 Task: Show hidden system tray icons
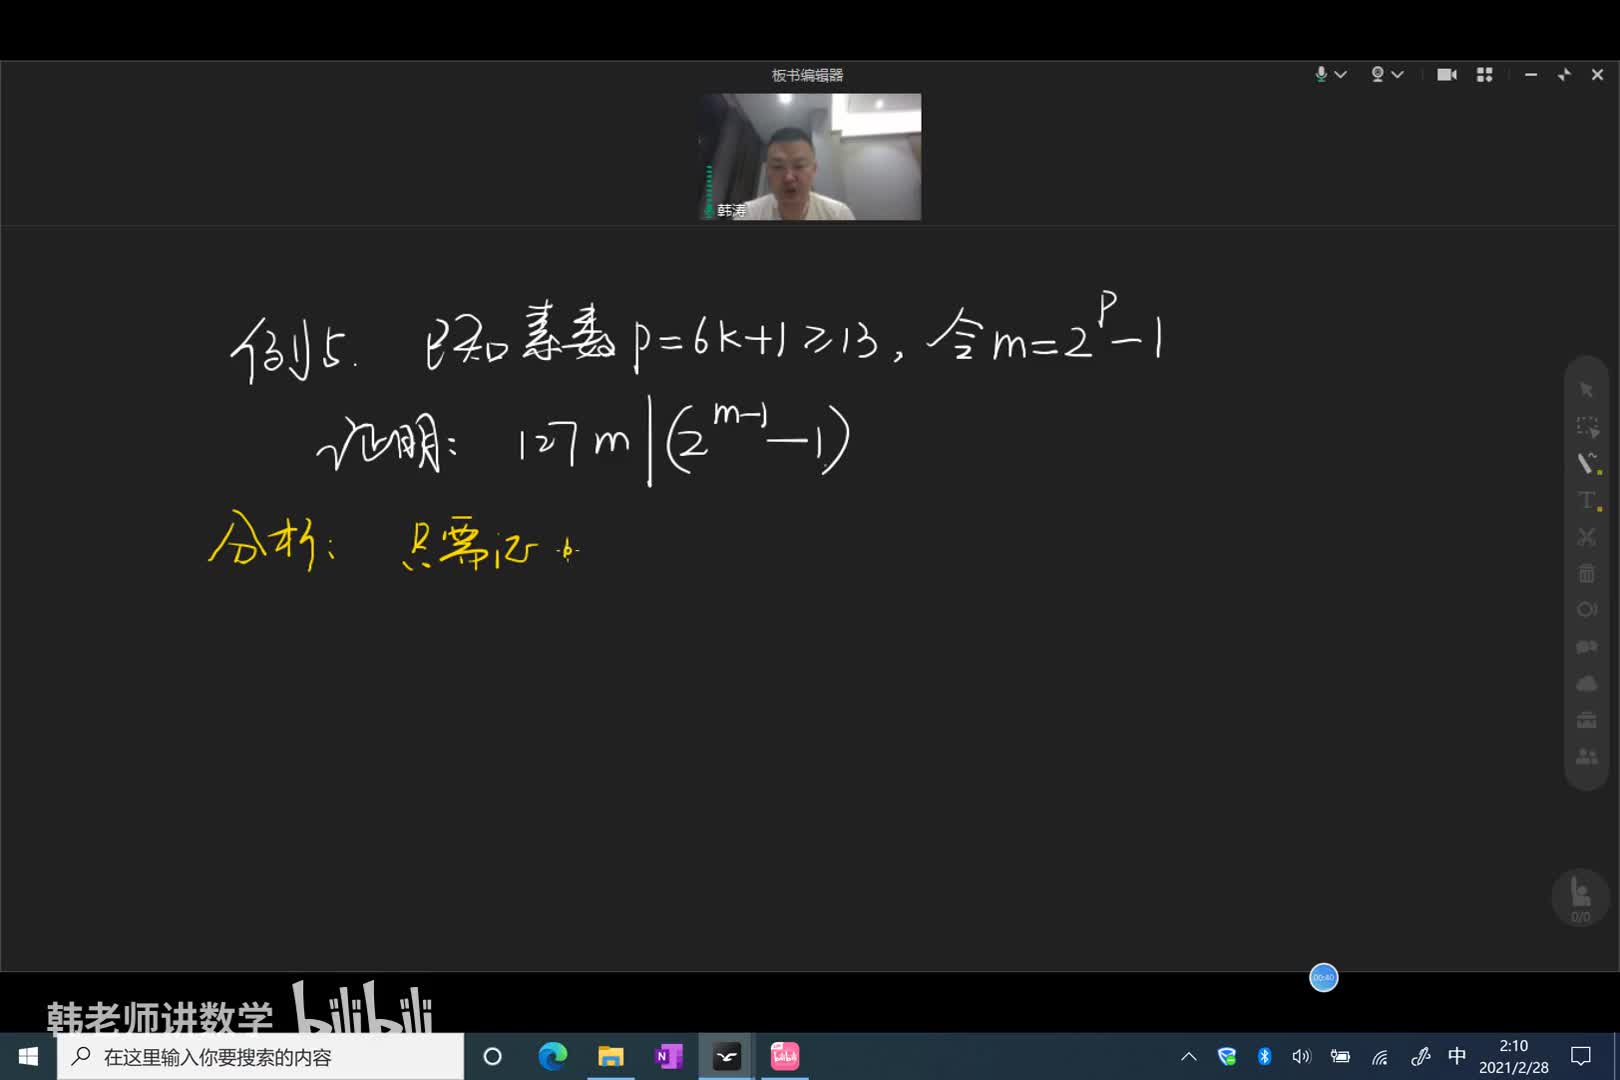1188,1056
